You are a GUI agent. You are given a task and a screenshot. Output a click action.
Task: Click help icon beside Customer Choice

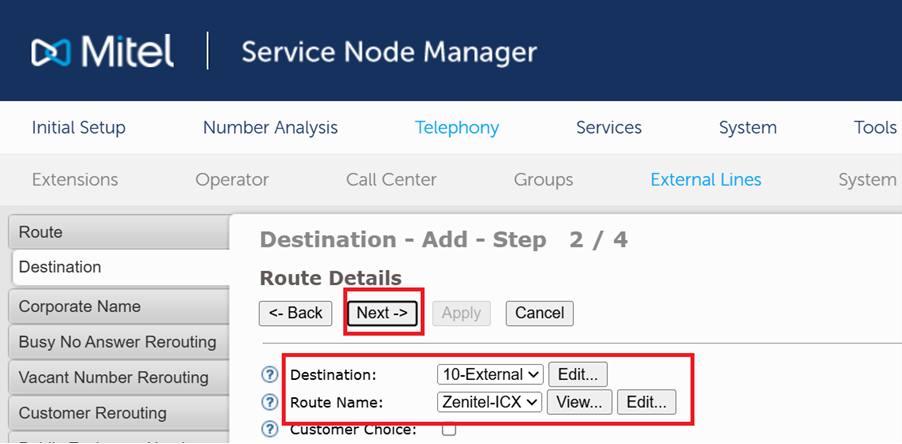click(269, 430)
